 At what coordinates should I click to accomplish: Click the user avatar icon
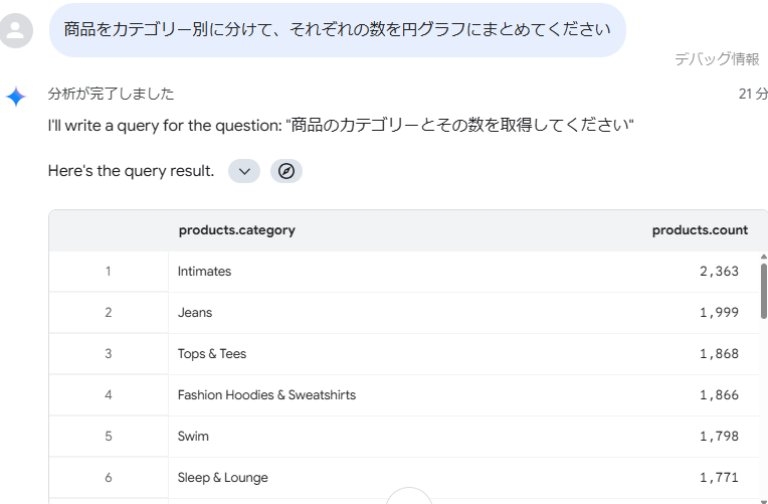17,31
